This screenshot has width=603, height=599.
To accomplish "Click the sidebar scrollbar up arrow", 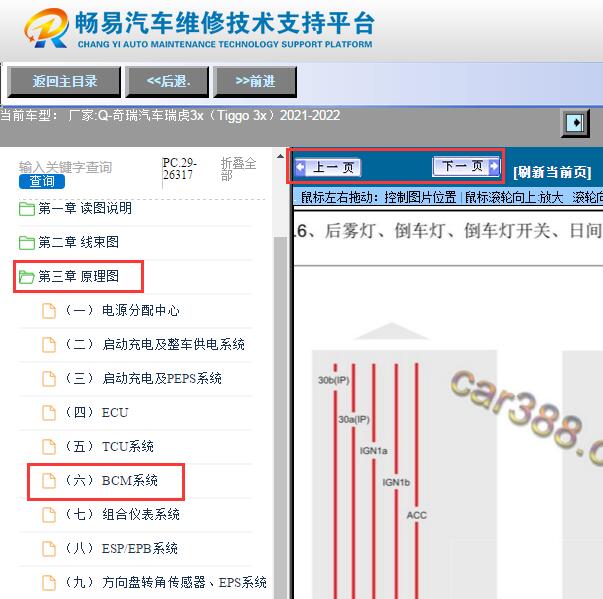I will tap(280, 156).
